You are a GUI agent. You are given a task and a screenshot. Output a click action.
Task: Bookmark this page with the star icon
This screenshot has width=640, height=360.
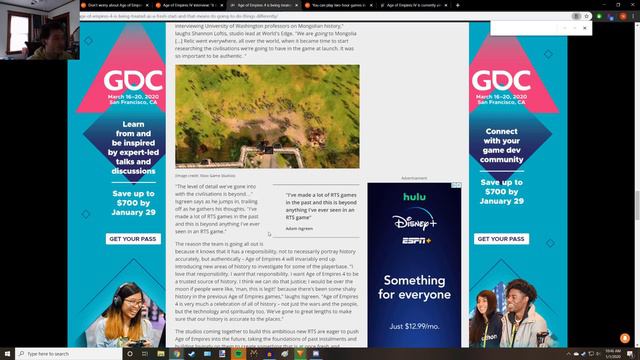click(587, 16)
